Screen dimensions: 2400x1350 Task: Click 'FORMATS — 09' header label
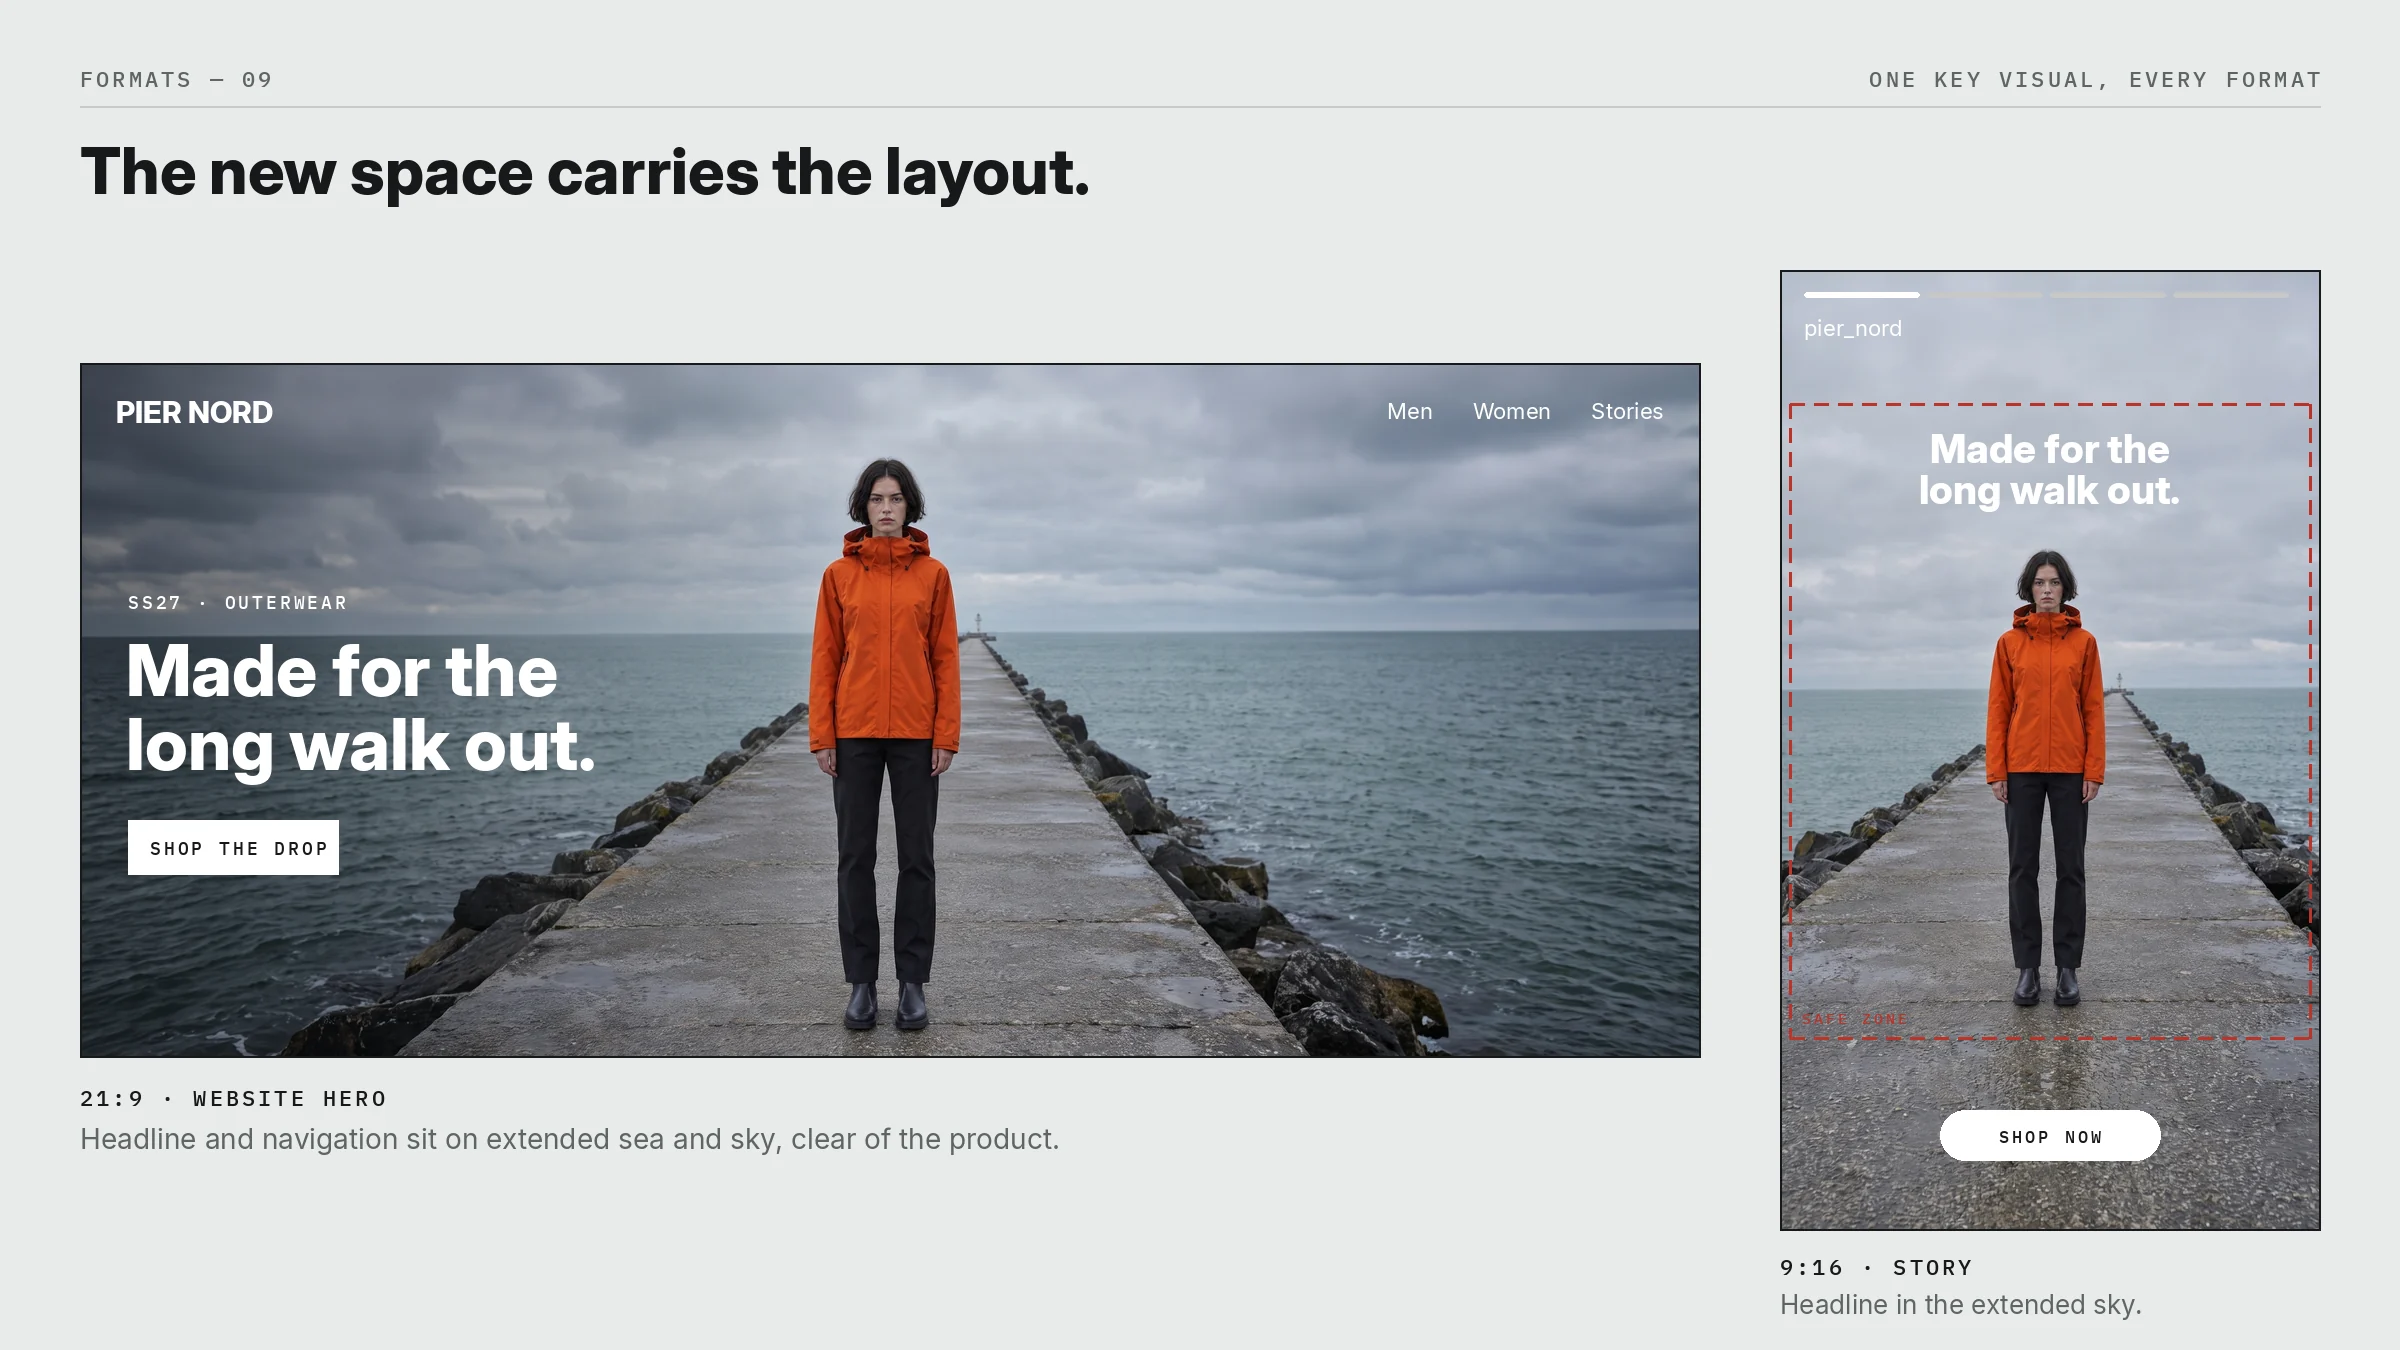pyautogui.click(x=176, y=80)
